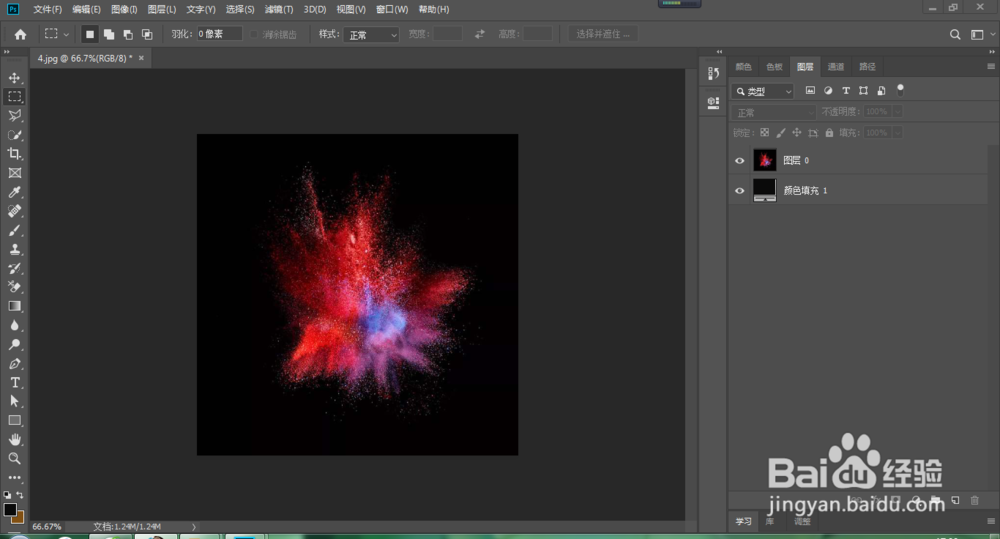Open the tool preset picker arrow

[x=66, y=34]
